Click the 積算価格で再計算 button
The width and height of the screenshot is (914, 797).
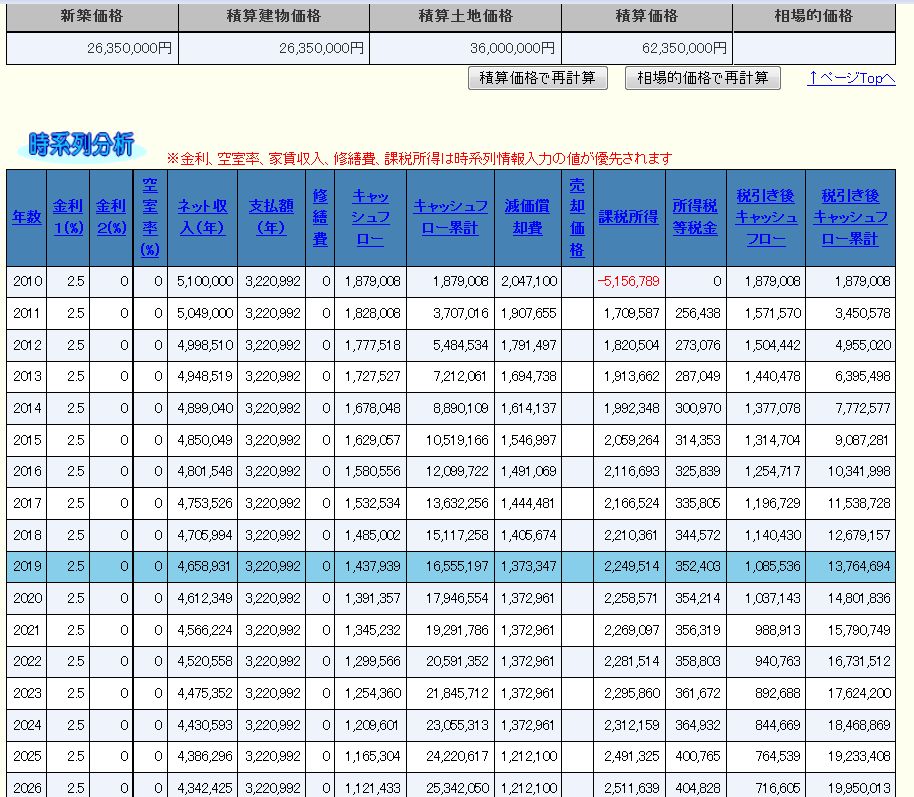tap(537, 78)
